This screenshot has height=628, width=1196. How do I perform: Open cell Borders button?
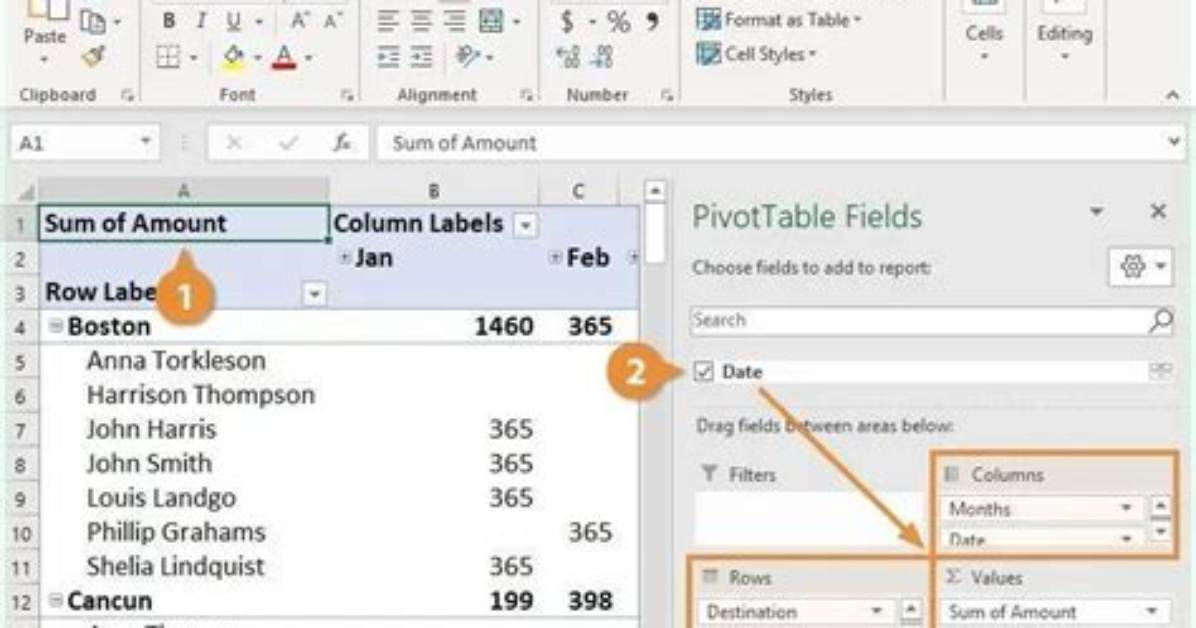coord(168,57)
